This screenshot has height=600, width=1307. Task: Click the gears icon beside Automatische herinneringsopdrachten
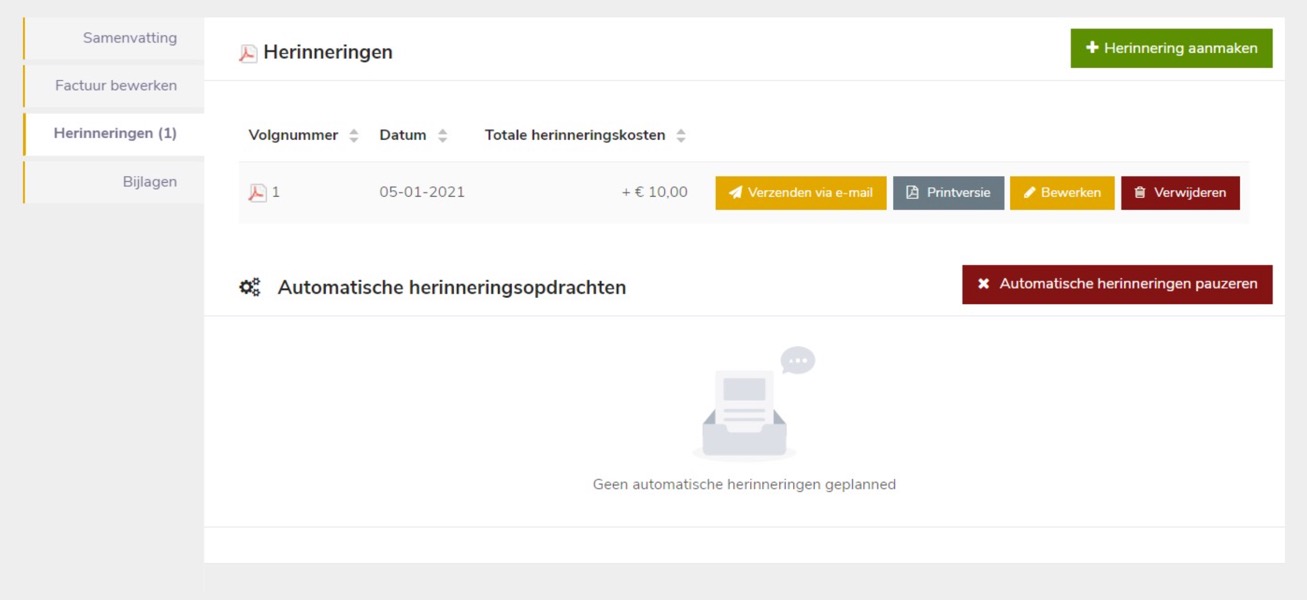click(x=249, y=288)
